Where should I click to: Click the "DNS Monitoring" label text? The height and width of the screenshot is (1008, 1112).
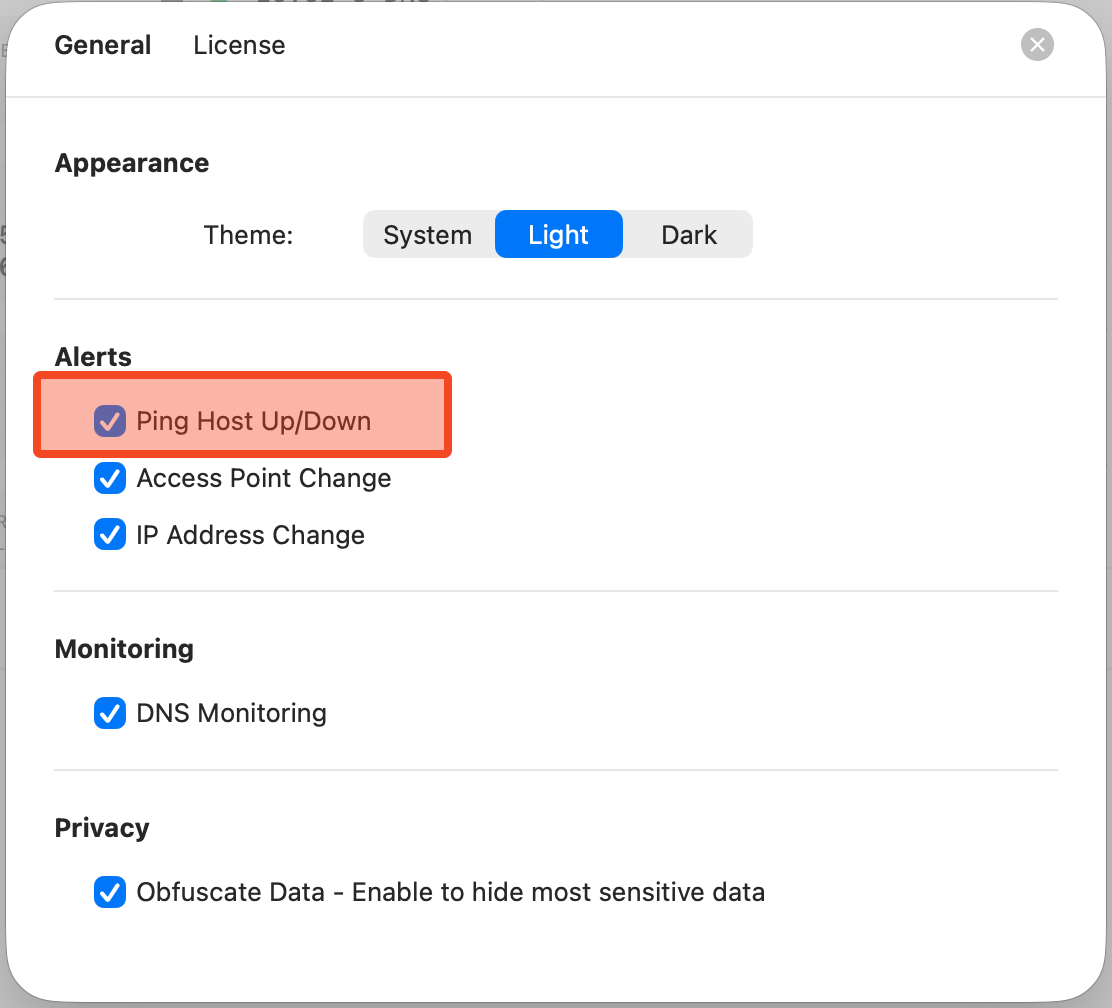(232, 713)
